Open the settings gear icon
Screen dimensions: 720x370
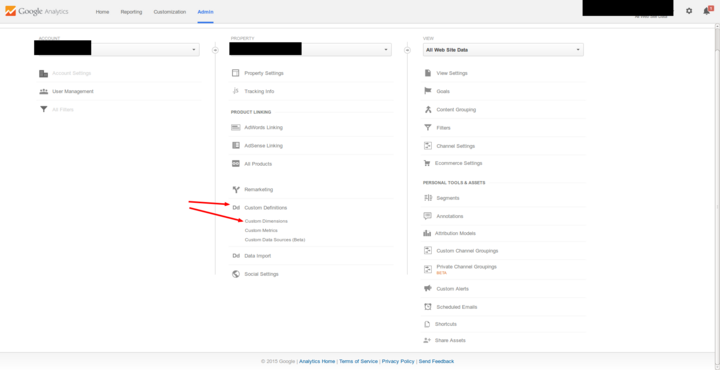click(x=689, y=11)
